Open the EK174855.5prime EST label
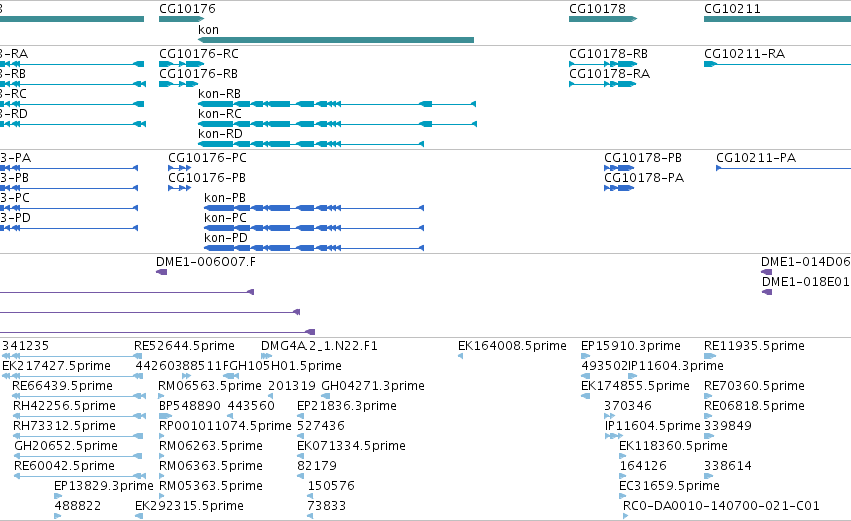Viewport: 851px width, 521px height. 635,386
